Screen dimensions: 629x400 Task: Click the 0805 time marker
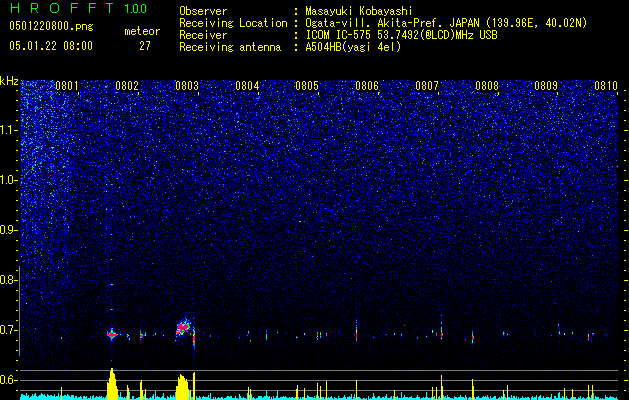pyautogui.click(x=306, y=86)
